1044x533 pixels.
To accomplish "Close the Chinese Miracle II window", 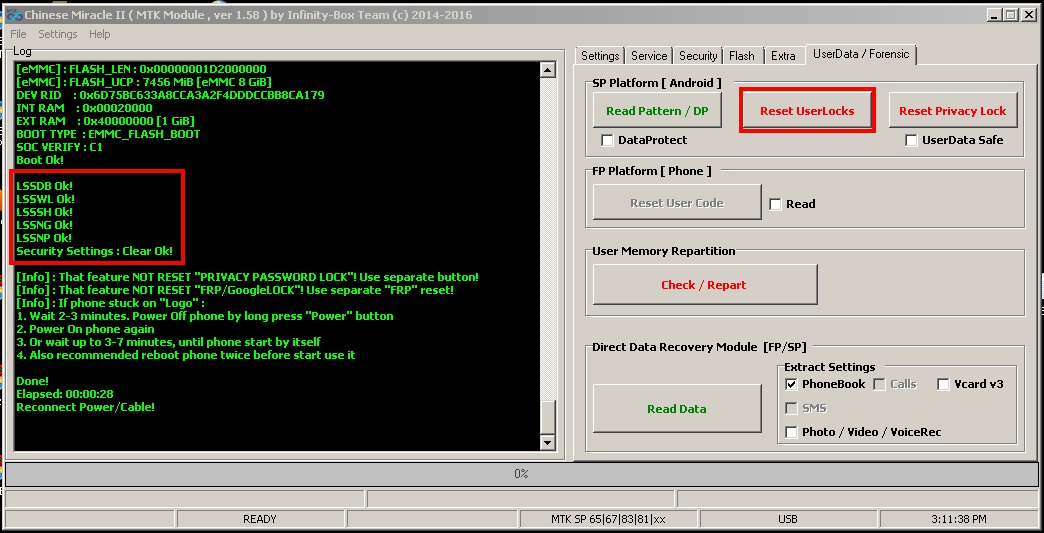I will [1029, 14].
